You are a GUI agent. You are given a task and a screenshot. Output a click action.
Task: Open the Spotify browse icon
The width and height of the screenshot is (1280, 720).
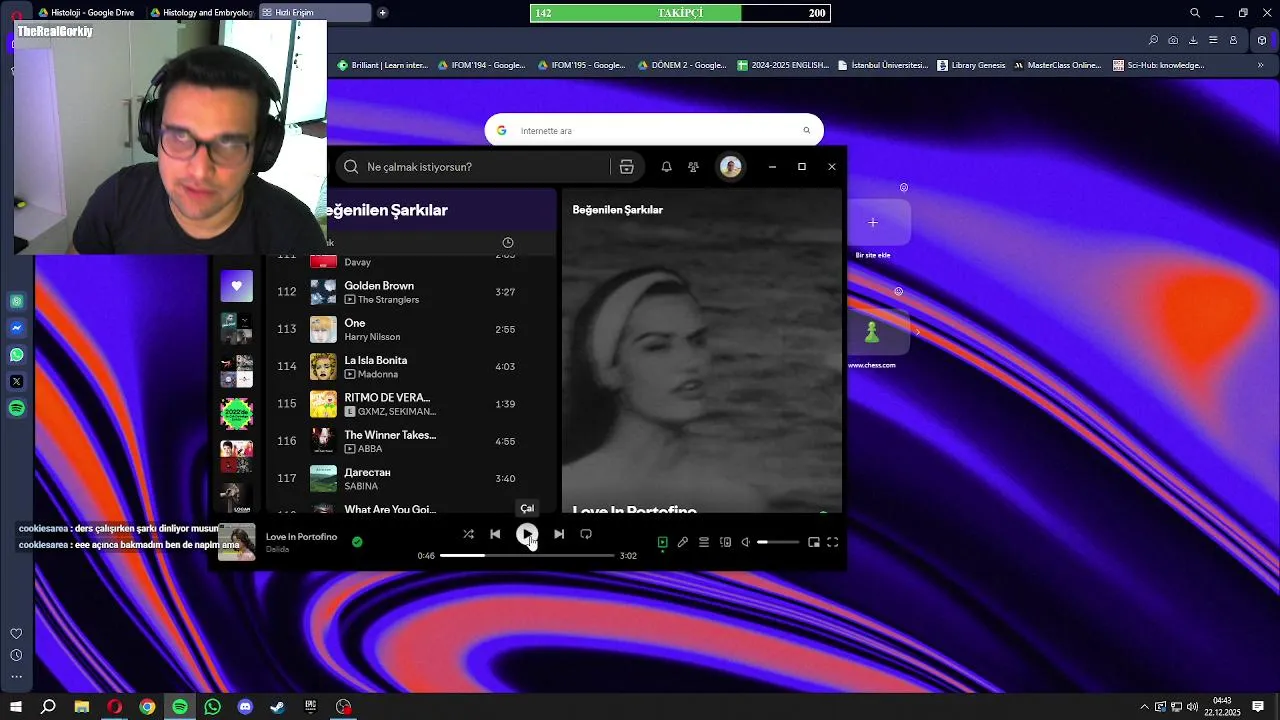click(627, 167)
